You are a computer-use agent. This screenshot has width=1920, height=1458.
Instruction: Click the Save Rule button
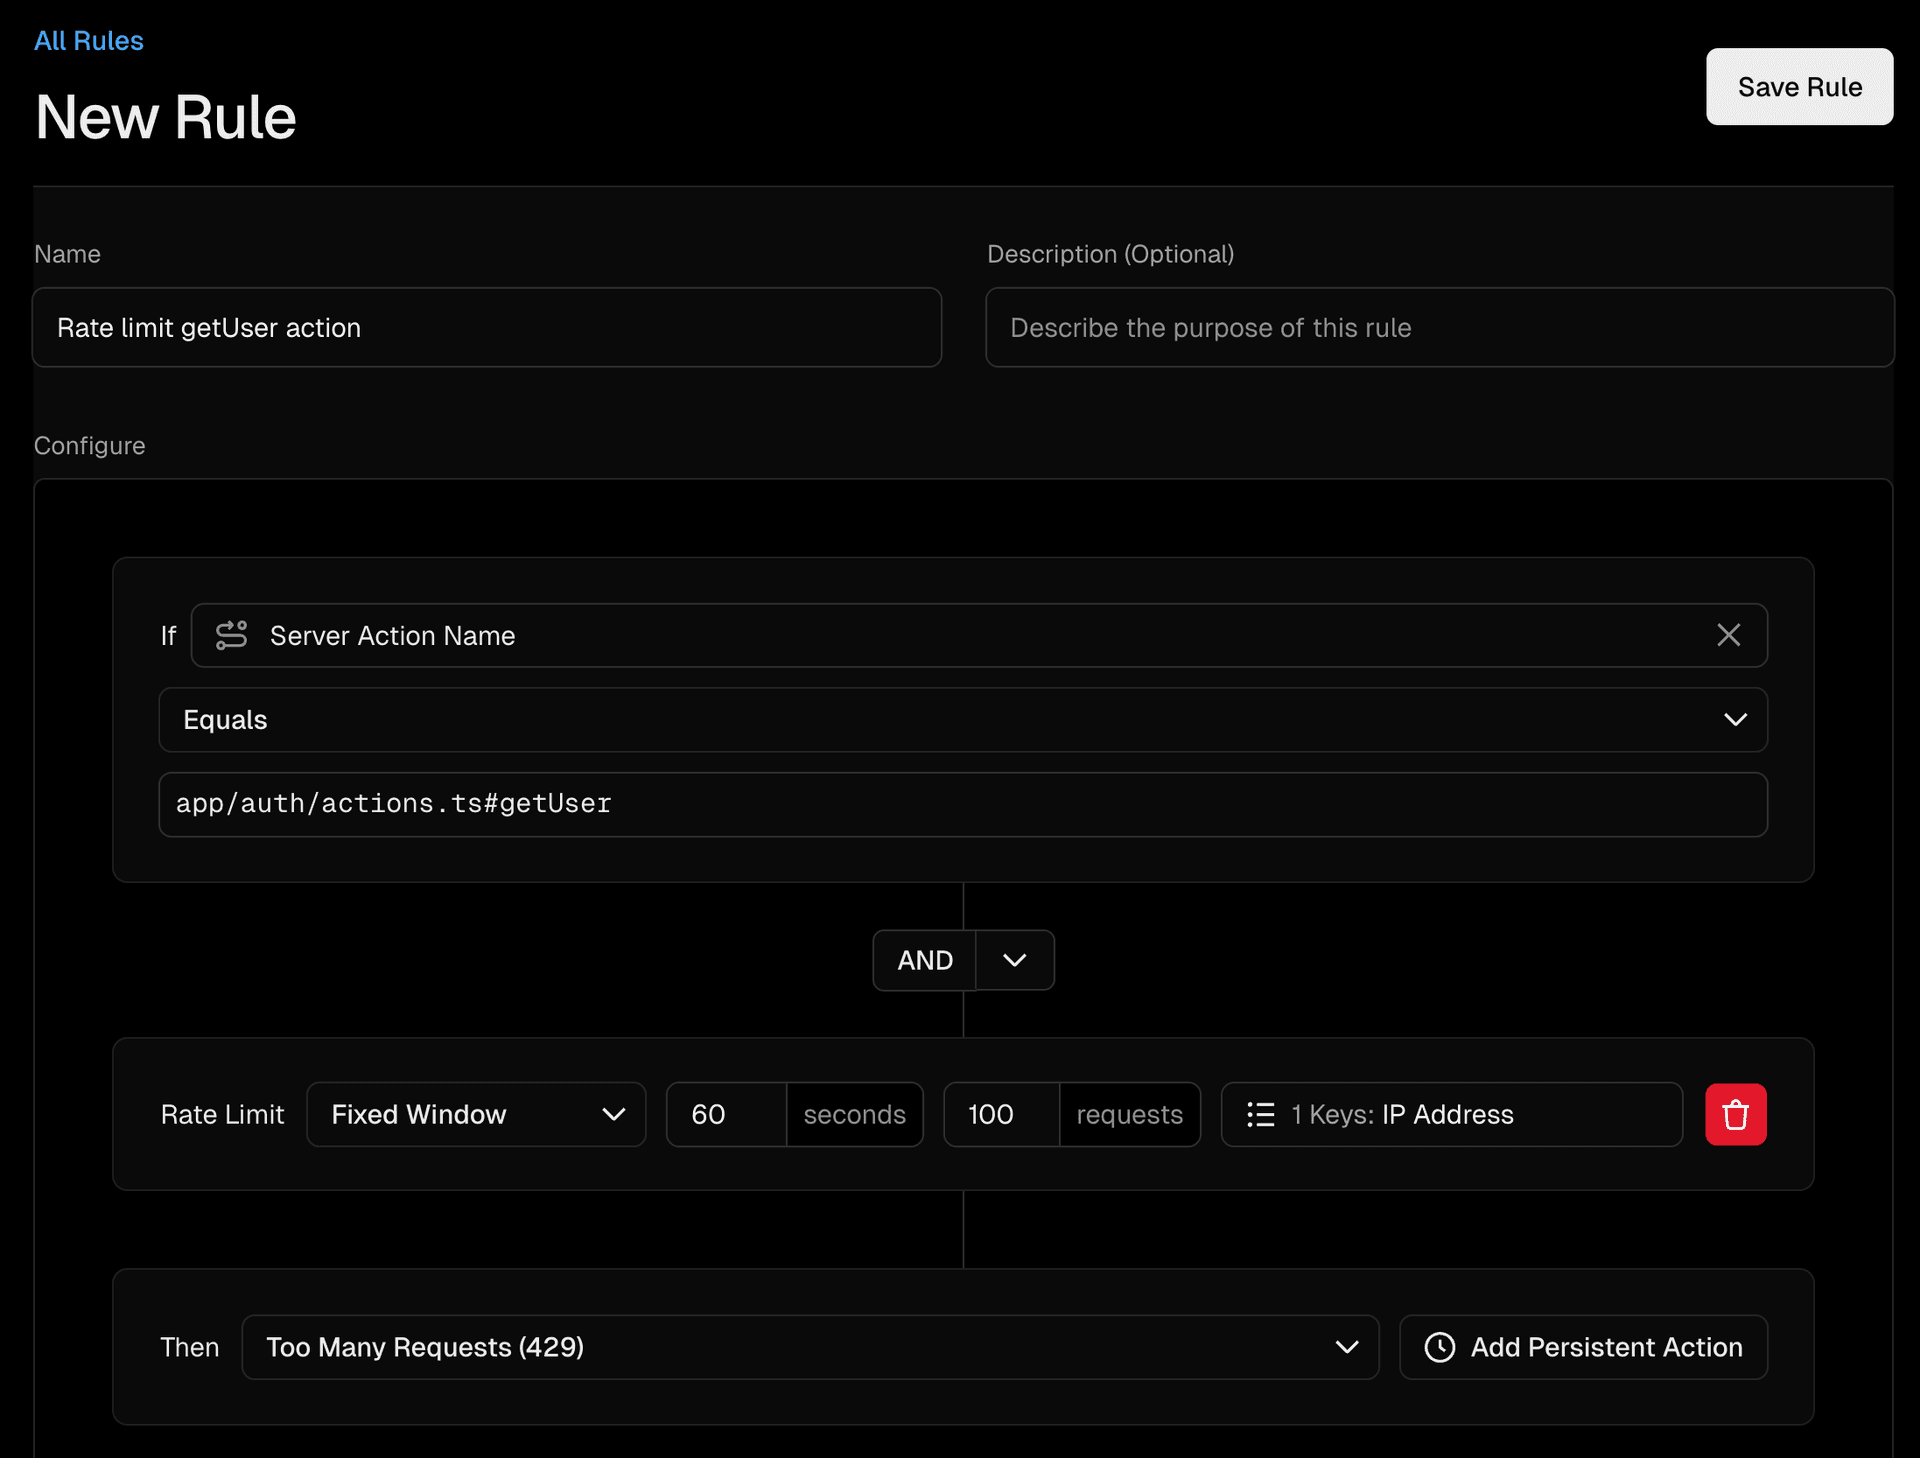1799,87
